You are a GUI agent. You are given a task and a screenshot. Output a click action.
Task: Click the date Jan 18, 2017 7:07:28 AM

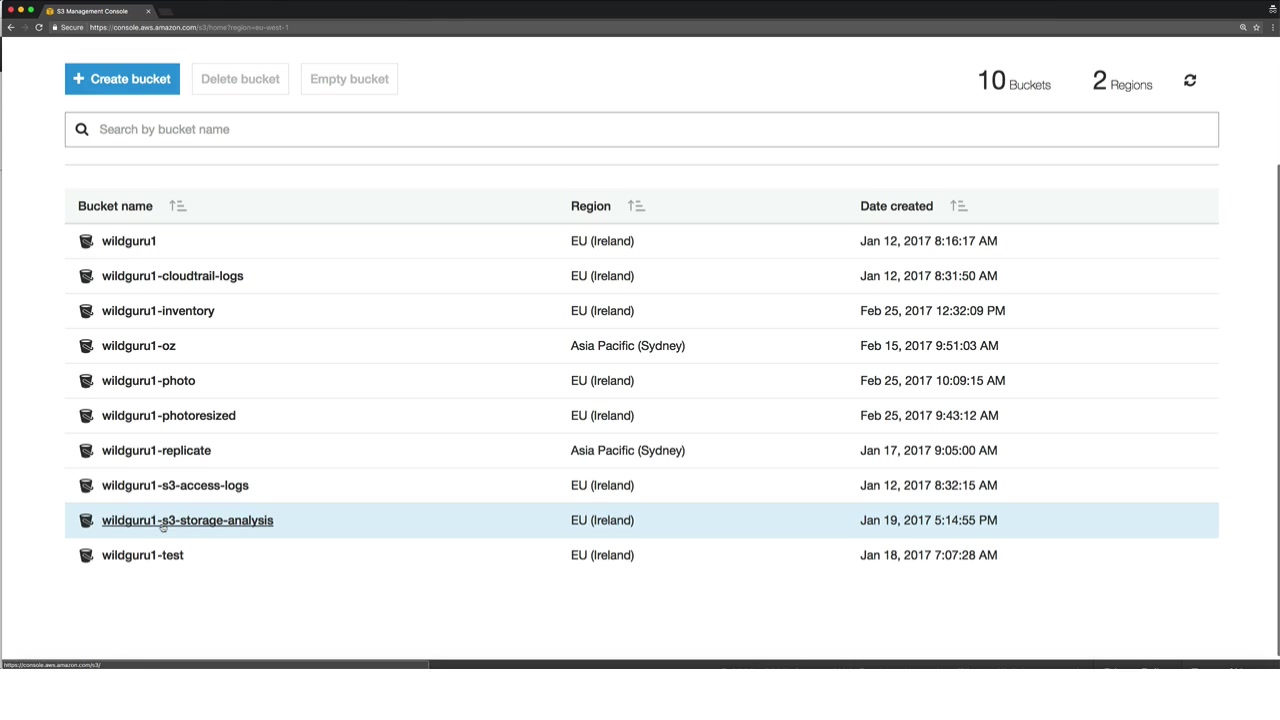pos(928,555)
